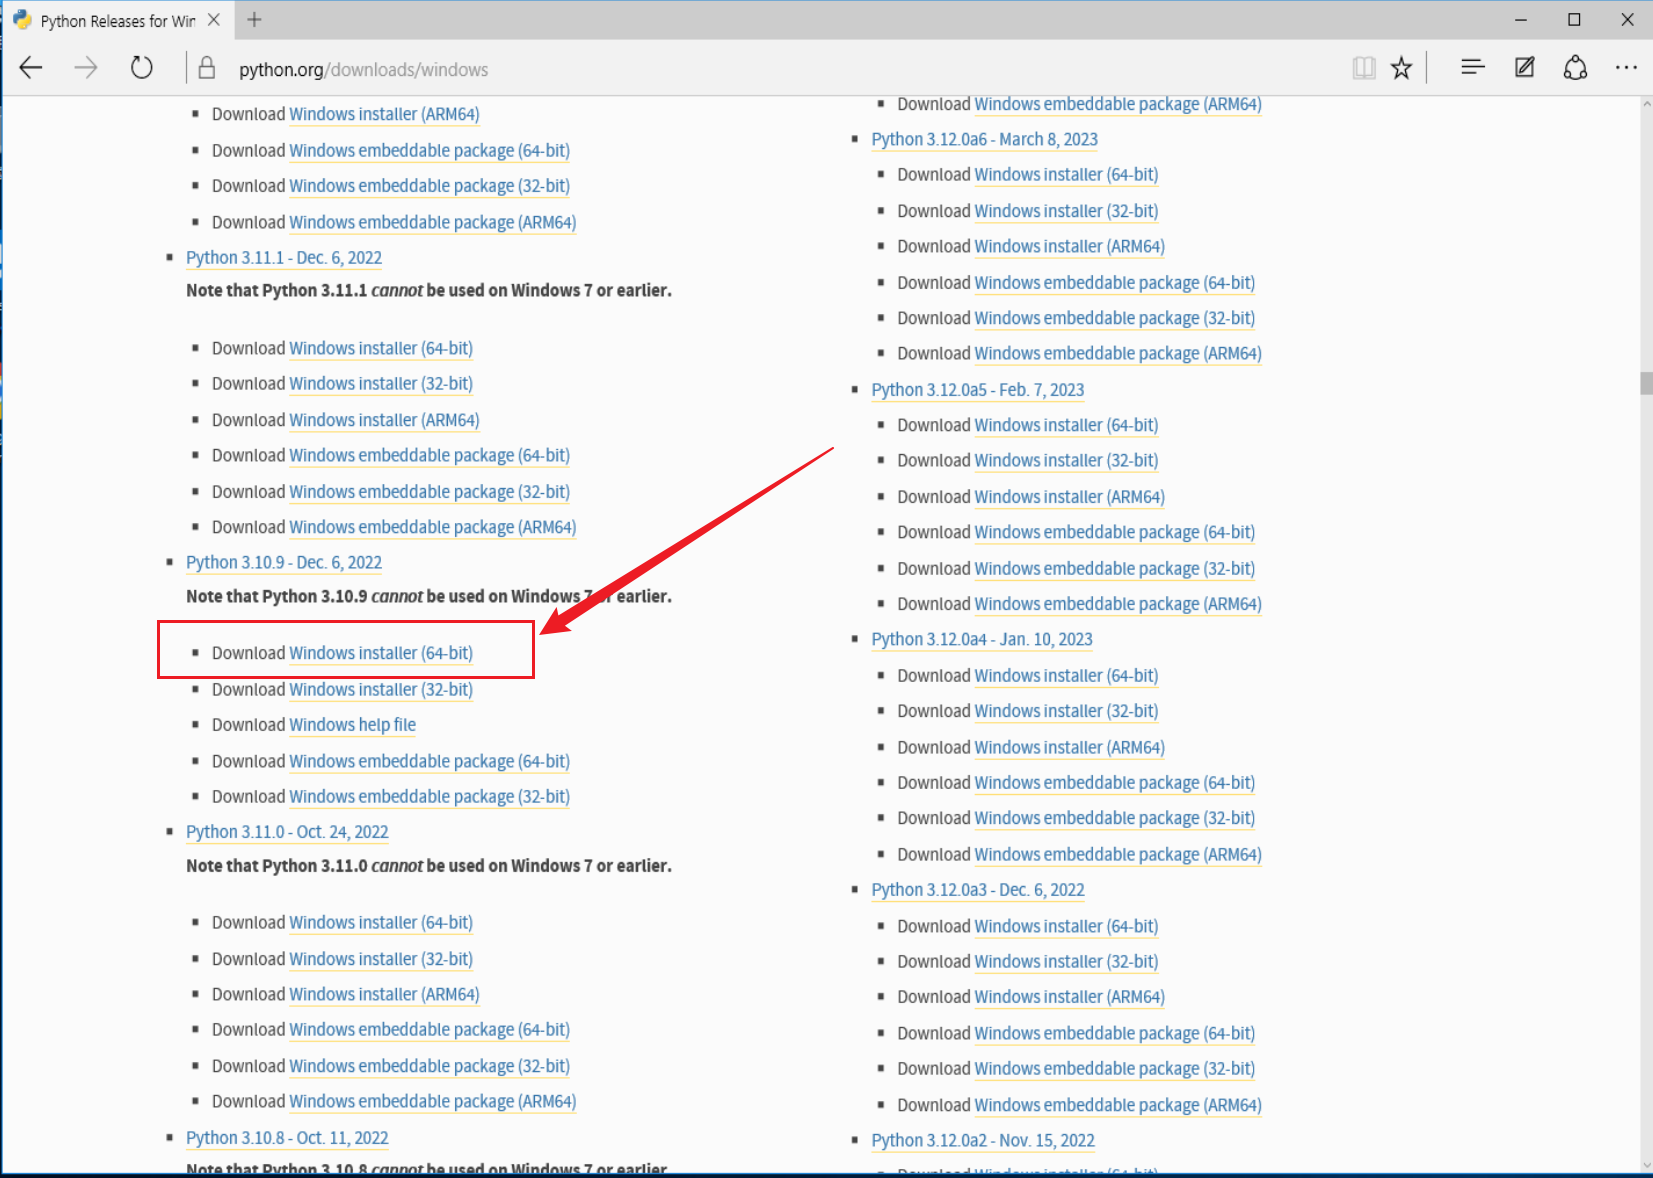Click the scrollbar up arrow
Viewport: 1653px width, 1178px height.
pyautogui.click(x=1646, y=104)
